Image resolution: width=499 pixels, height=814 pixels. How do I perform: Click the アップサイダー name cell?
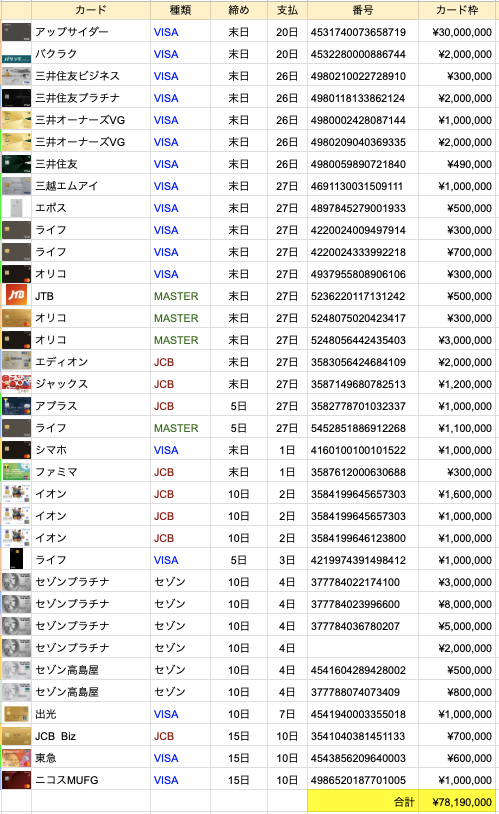point(91,32)
